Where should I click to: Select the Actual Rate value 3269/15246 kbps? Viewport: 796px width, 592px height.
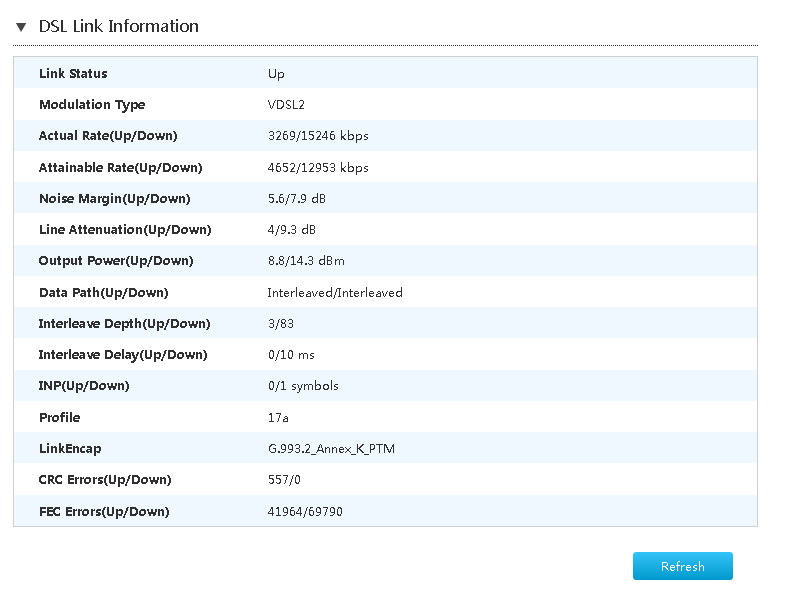(x=318, y=136)
